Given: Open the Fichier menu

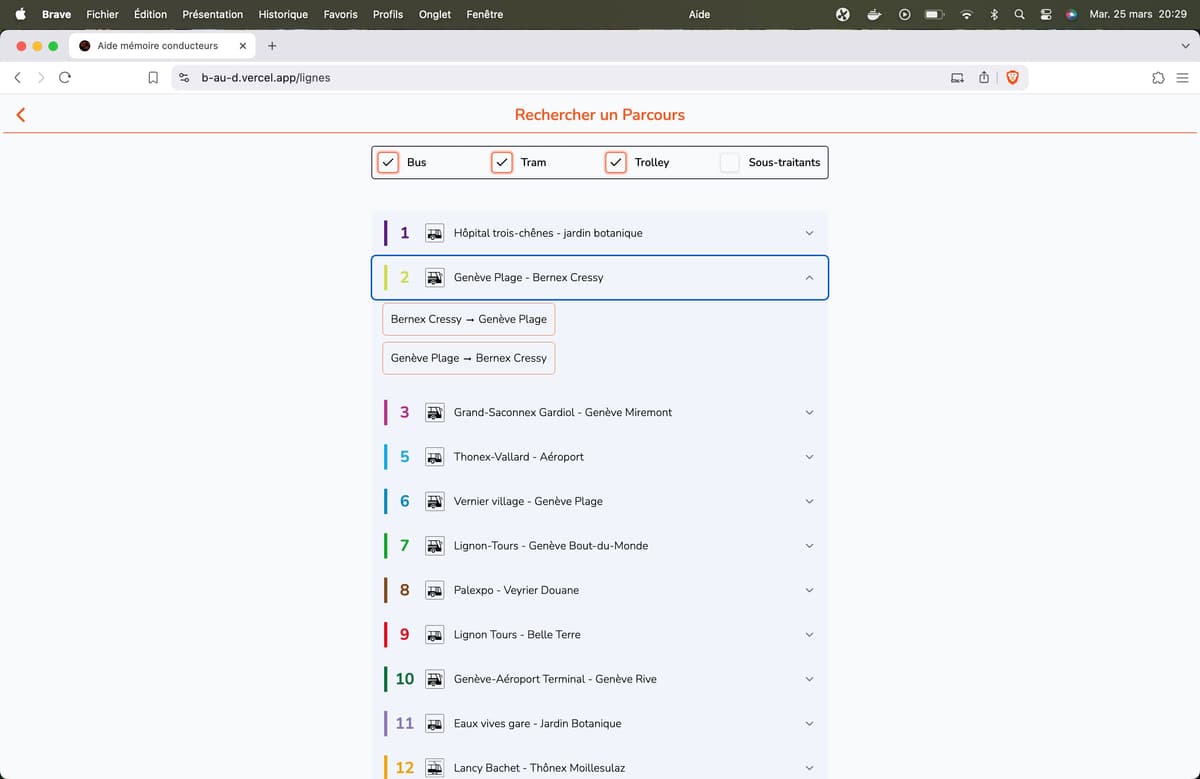Looking at the screenshot, I should (102, 14).
